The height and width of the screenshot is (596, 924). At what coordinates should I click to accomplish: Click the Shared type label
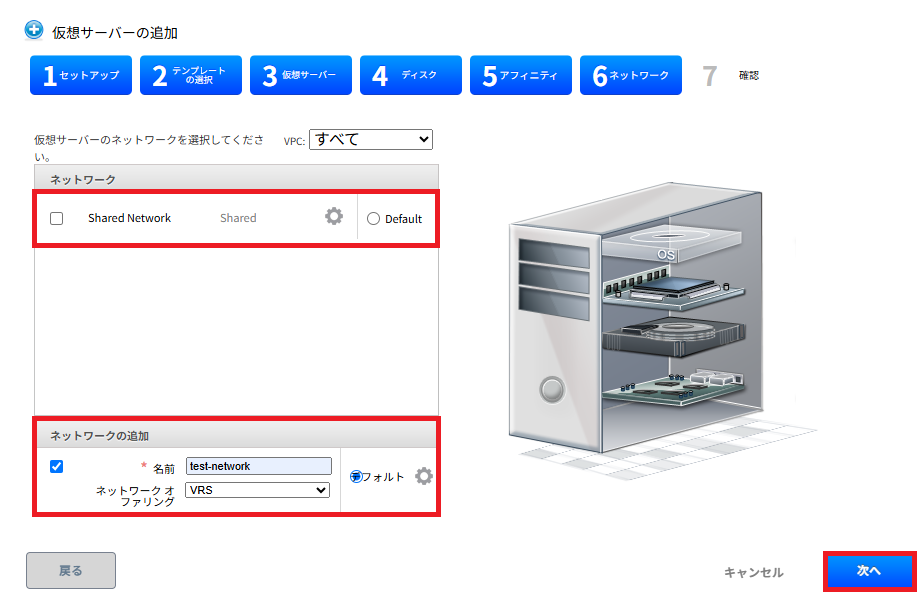(238, 218)
